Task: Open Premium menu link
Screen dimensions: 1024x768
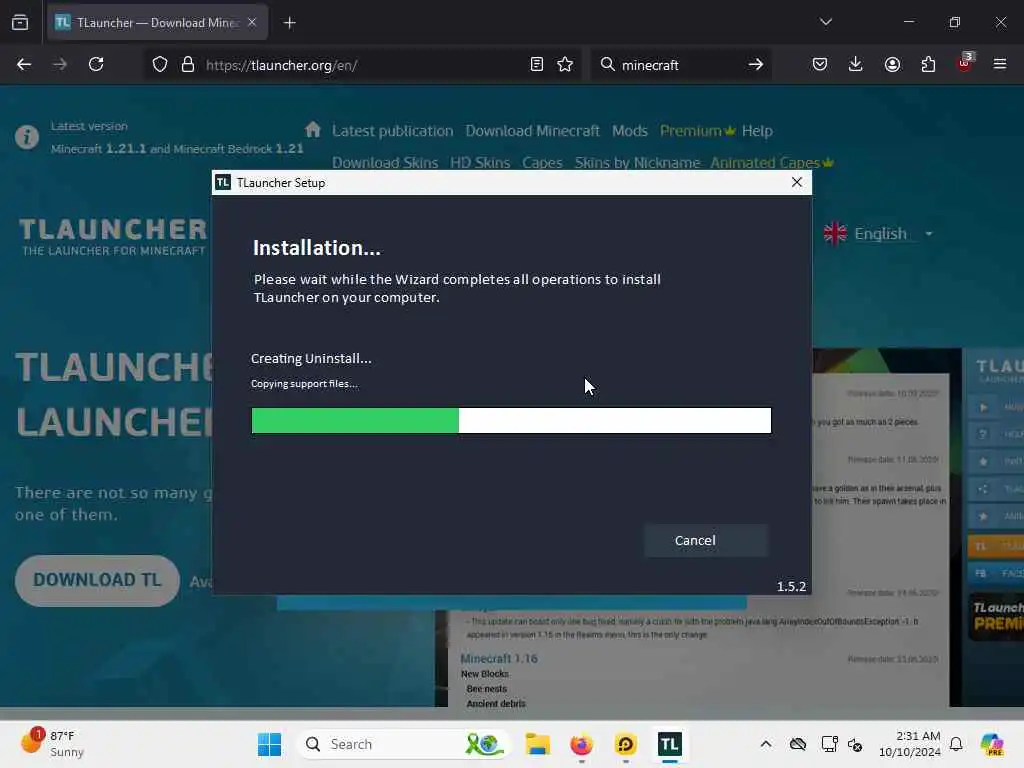Action: pos(697,131)
